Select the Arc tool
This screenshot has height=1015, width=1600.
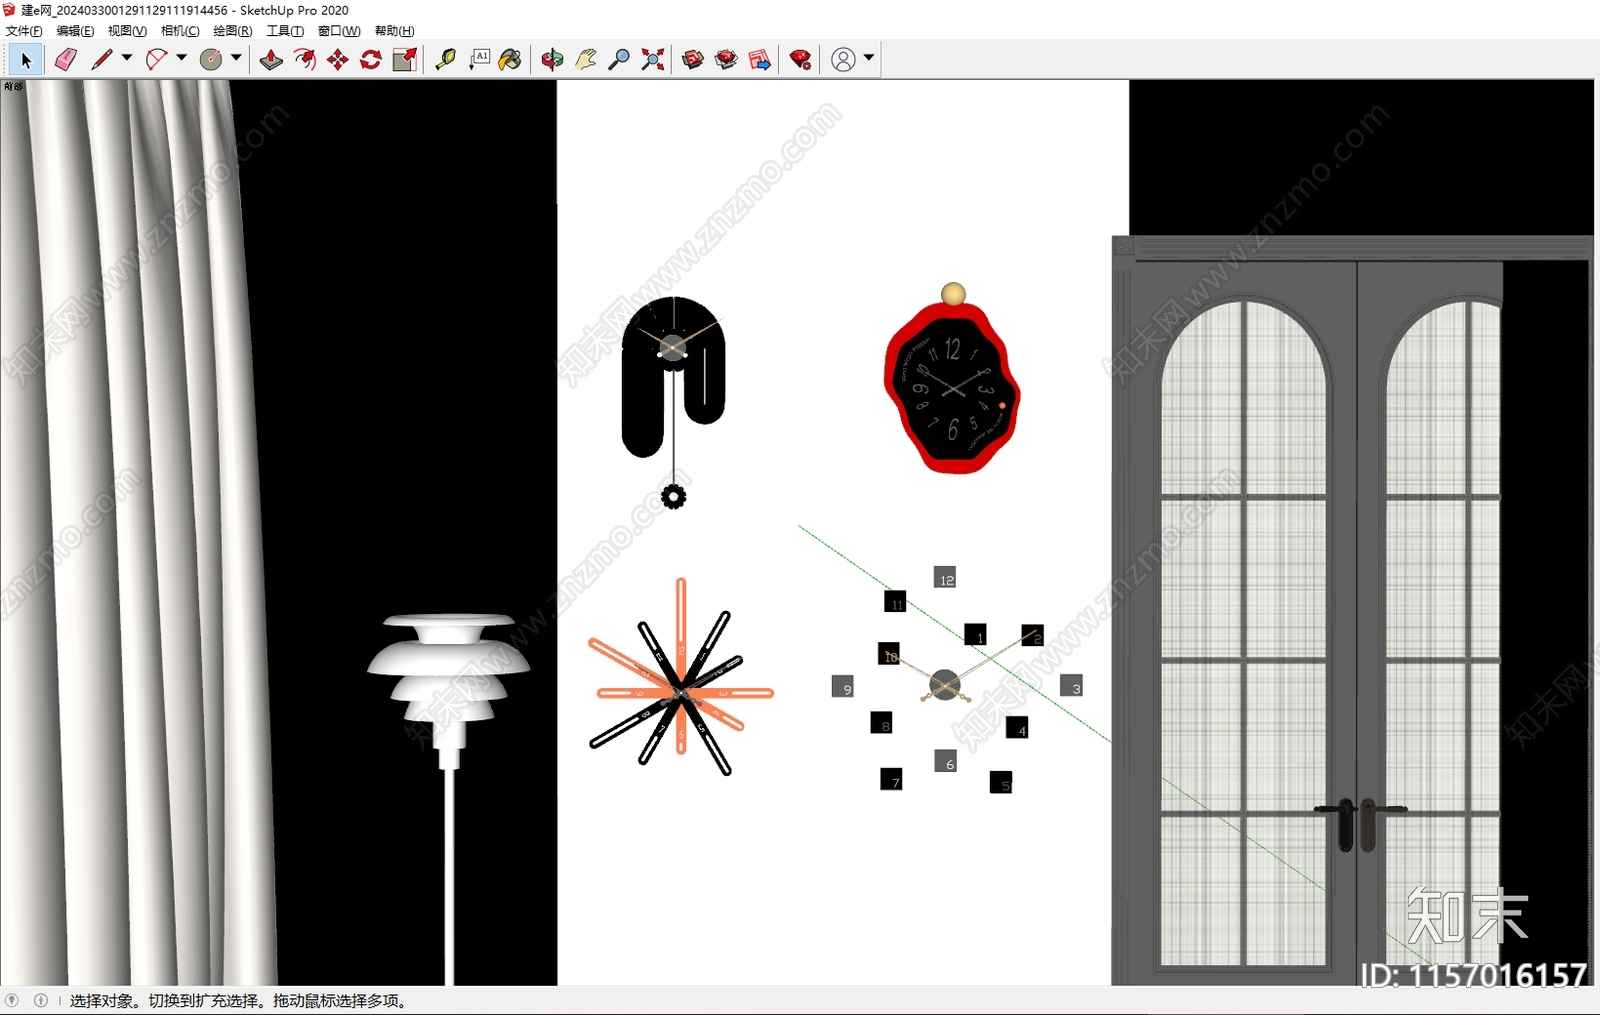click(156, 60)
